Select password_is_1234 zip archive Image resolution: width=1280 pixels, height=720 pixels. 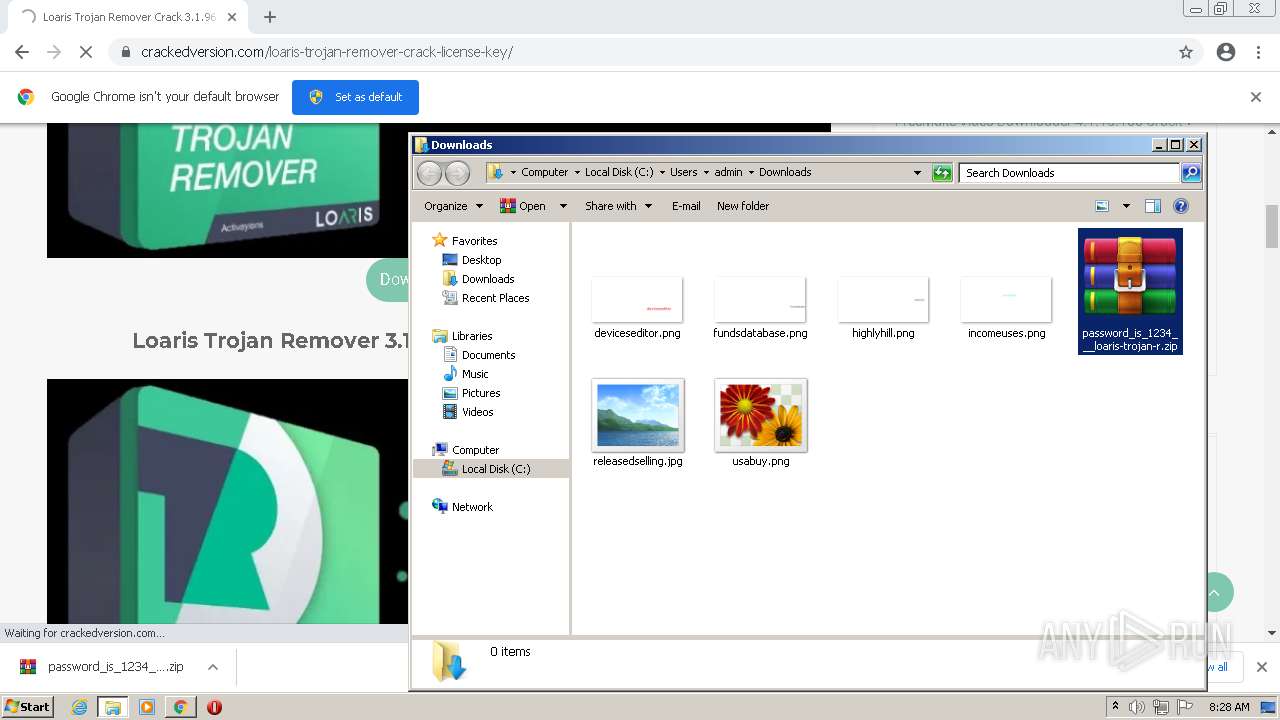pyautogui.click(x=1130, y=292)
